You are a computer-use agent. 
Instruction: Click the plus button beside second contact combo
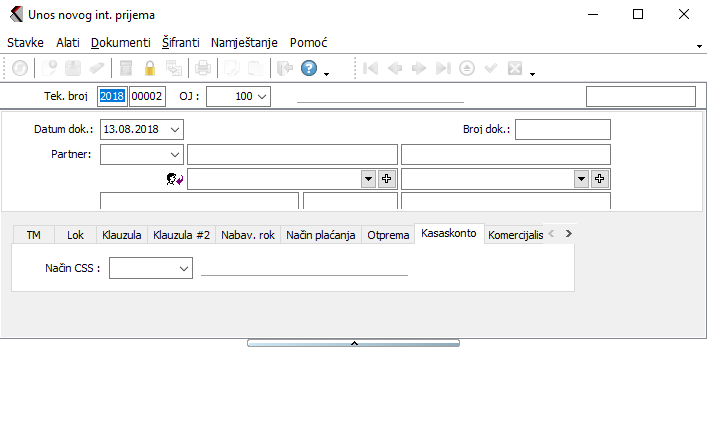(x=600, y=178)
